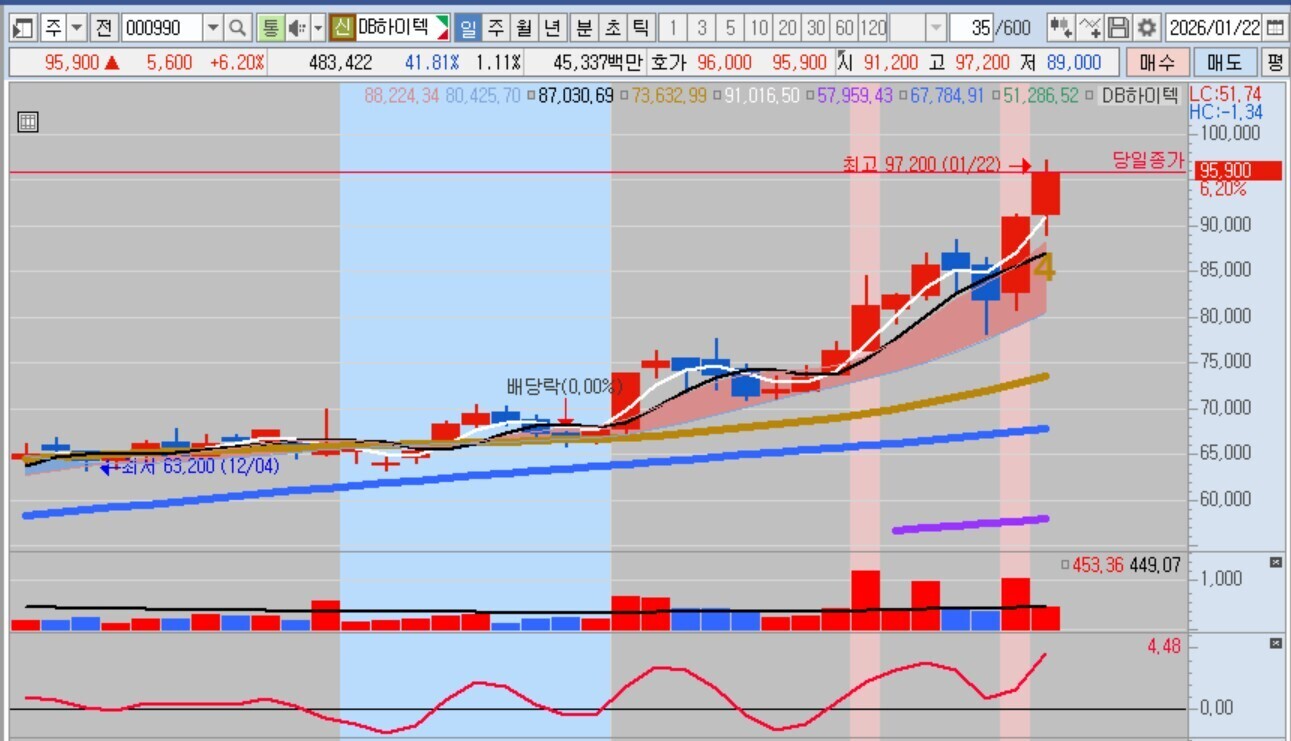Select the 분 minute chart tab
This screenshot has width=1291, height=741.
[x=583, y=28]
